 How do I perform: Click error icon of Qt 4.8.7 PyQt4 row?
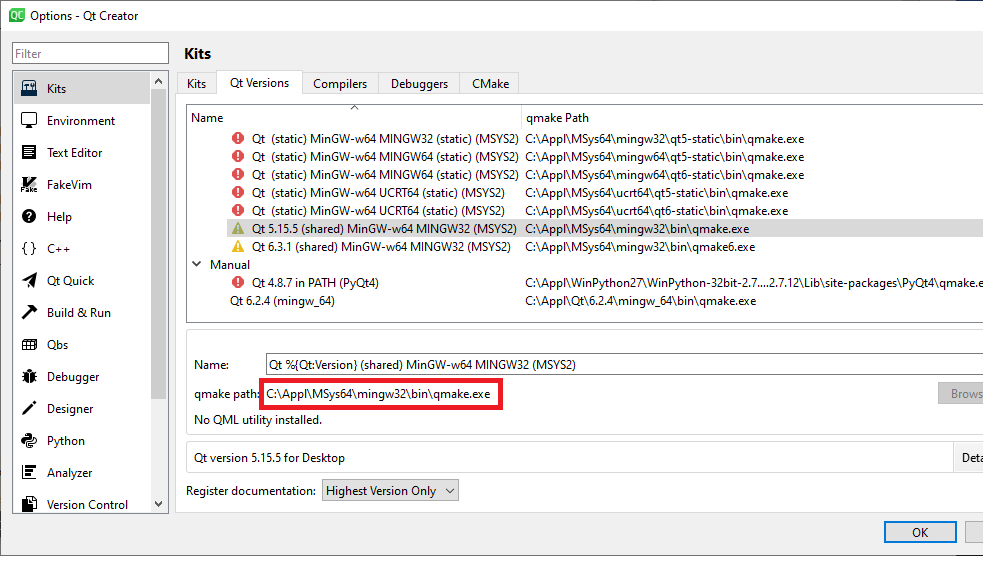238,282
